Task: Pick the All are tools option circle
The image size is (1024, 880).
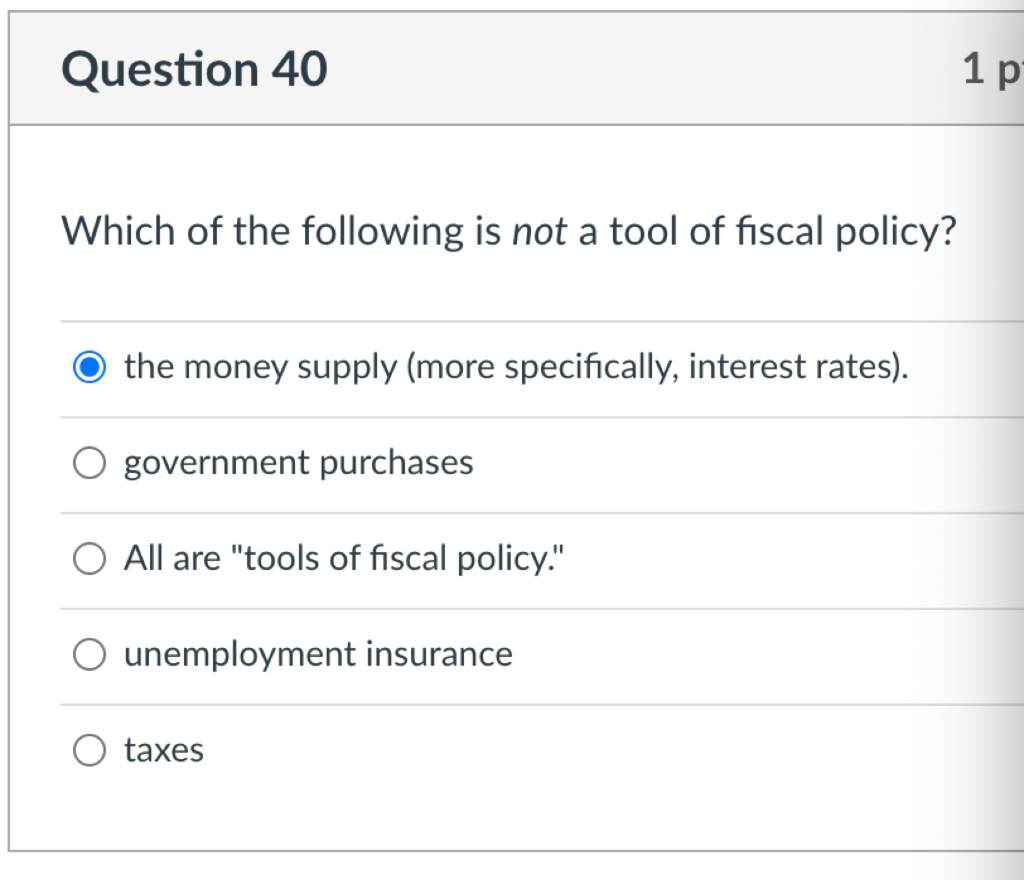Action: 89,559
